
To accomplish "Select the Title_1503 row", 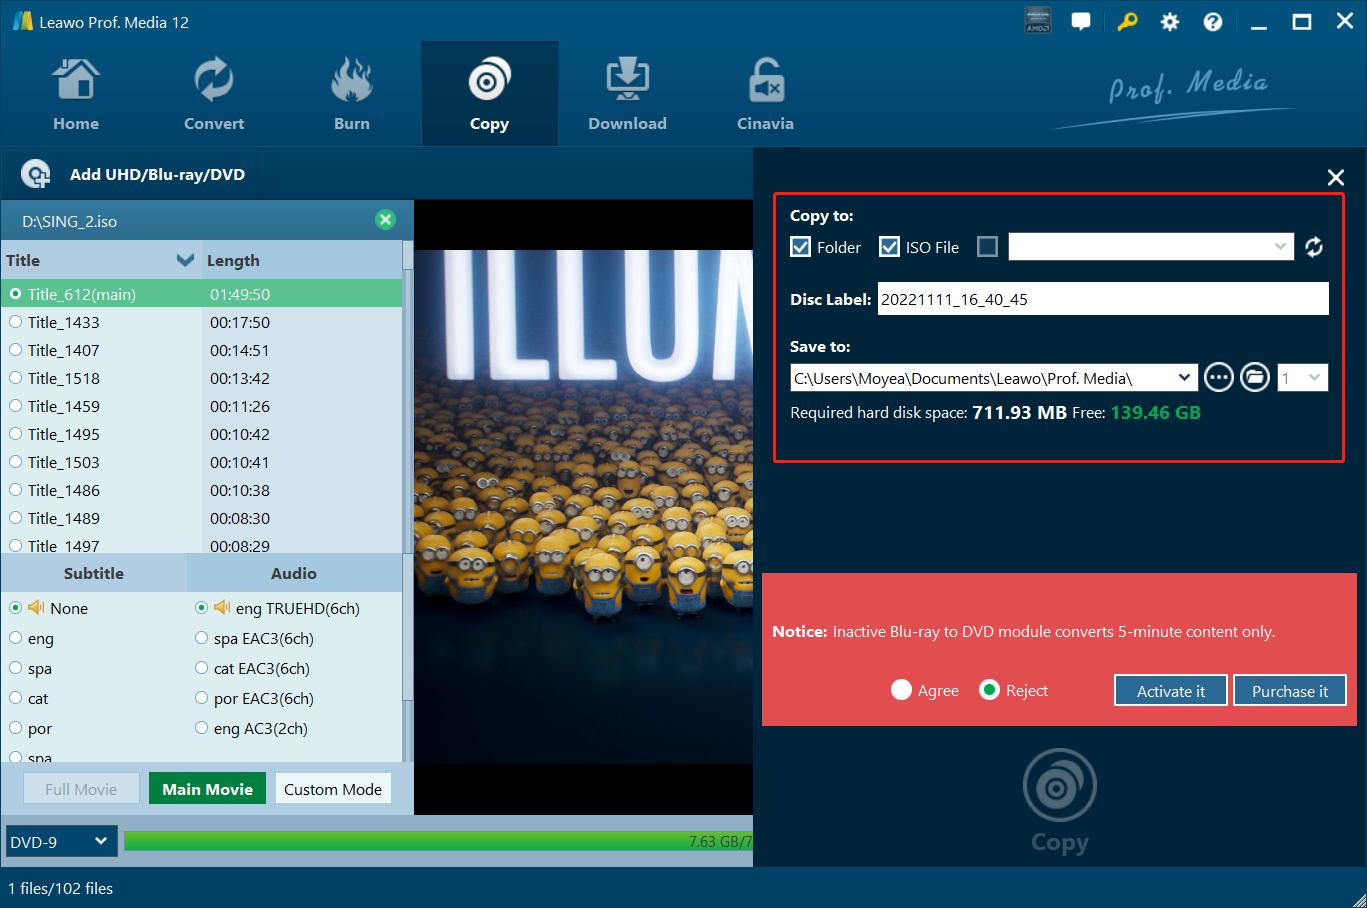I will [201, 462].
